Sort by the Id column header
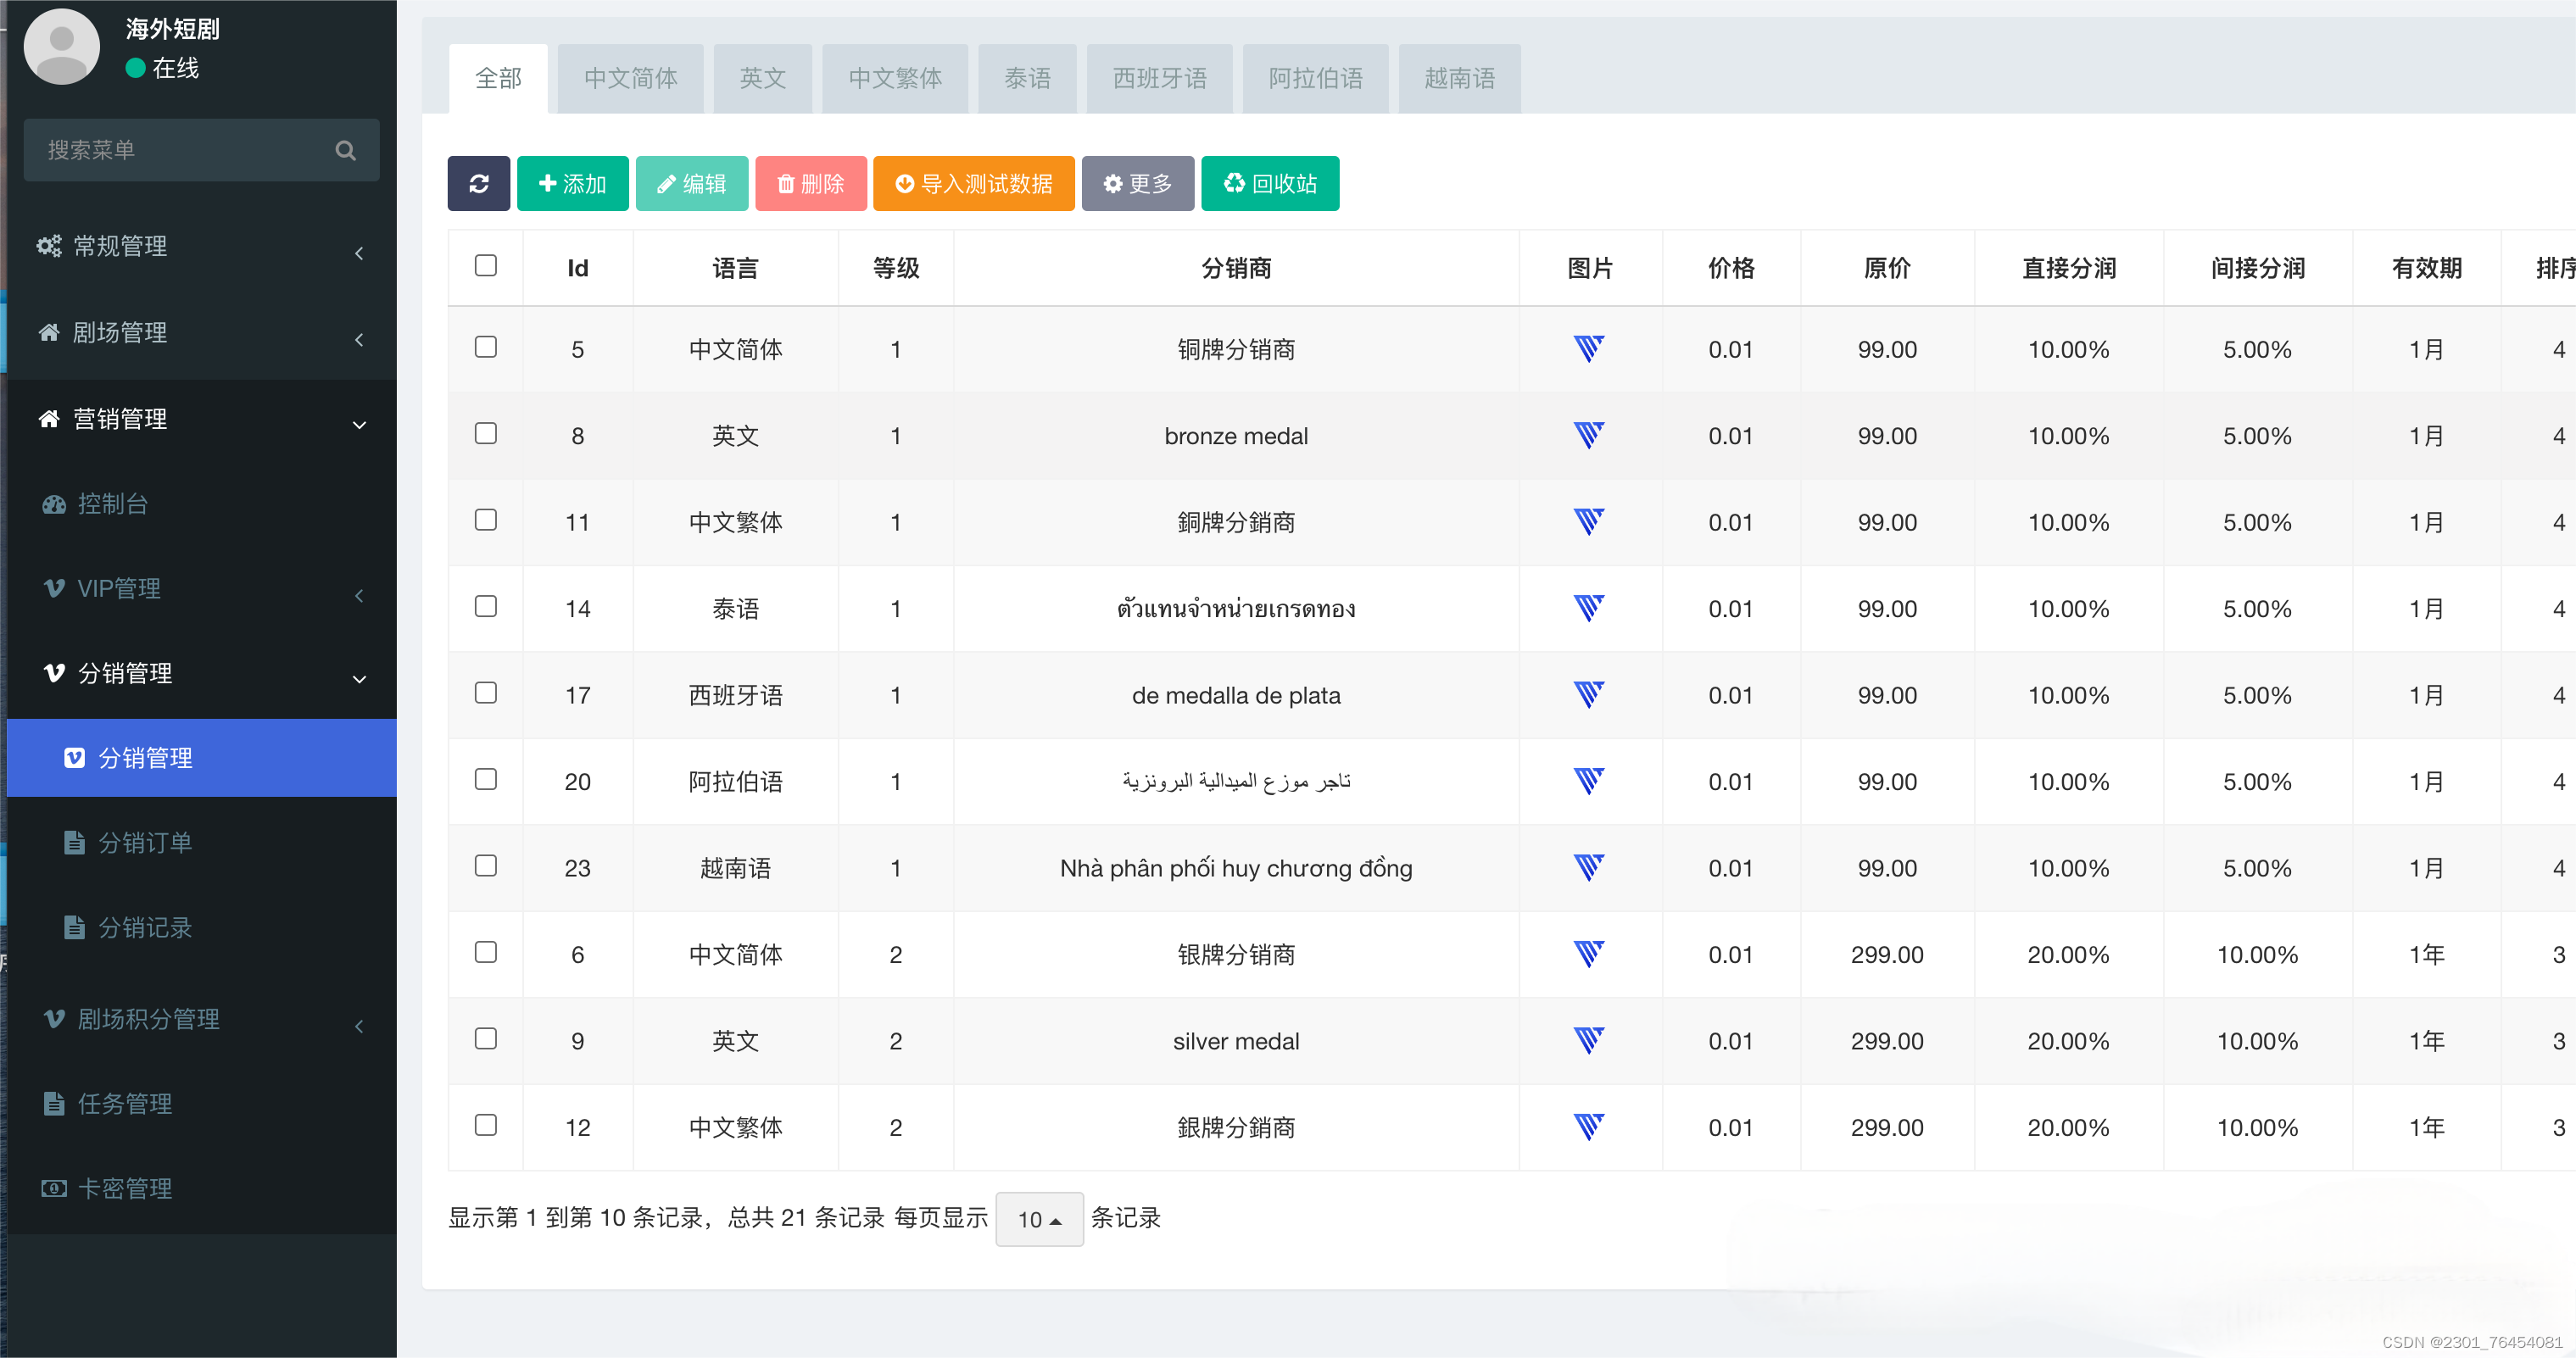Screen dimensions: 2576x1358 pos(577,268)
